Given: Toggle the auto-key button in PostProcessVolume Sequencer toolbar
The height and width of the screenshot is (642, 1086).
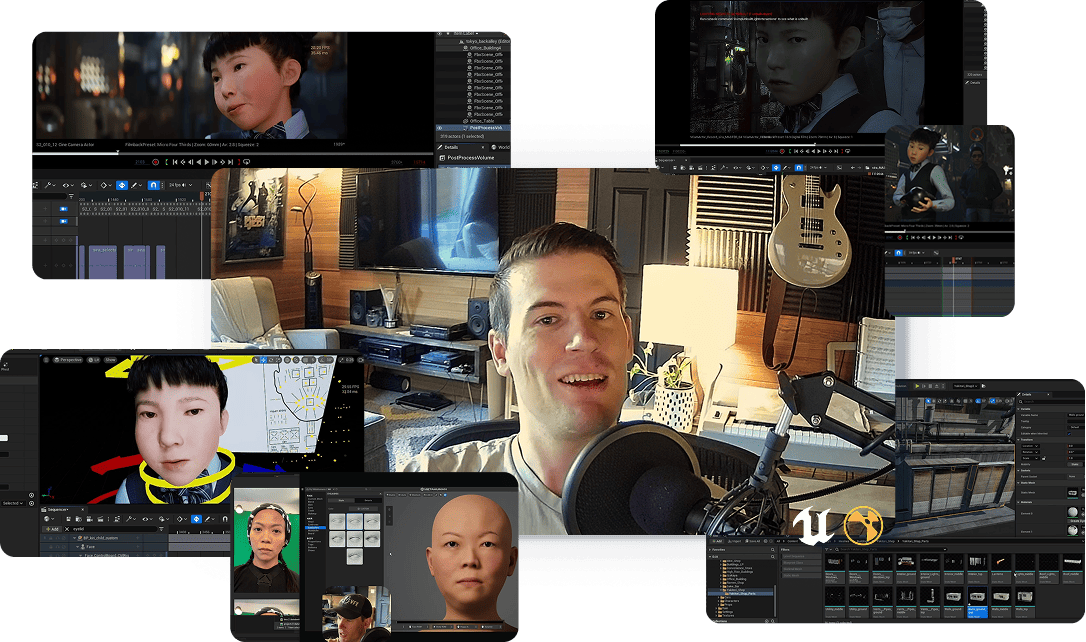Looking at the screenshot, I should [x=122, y=185].
